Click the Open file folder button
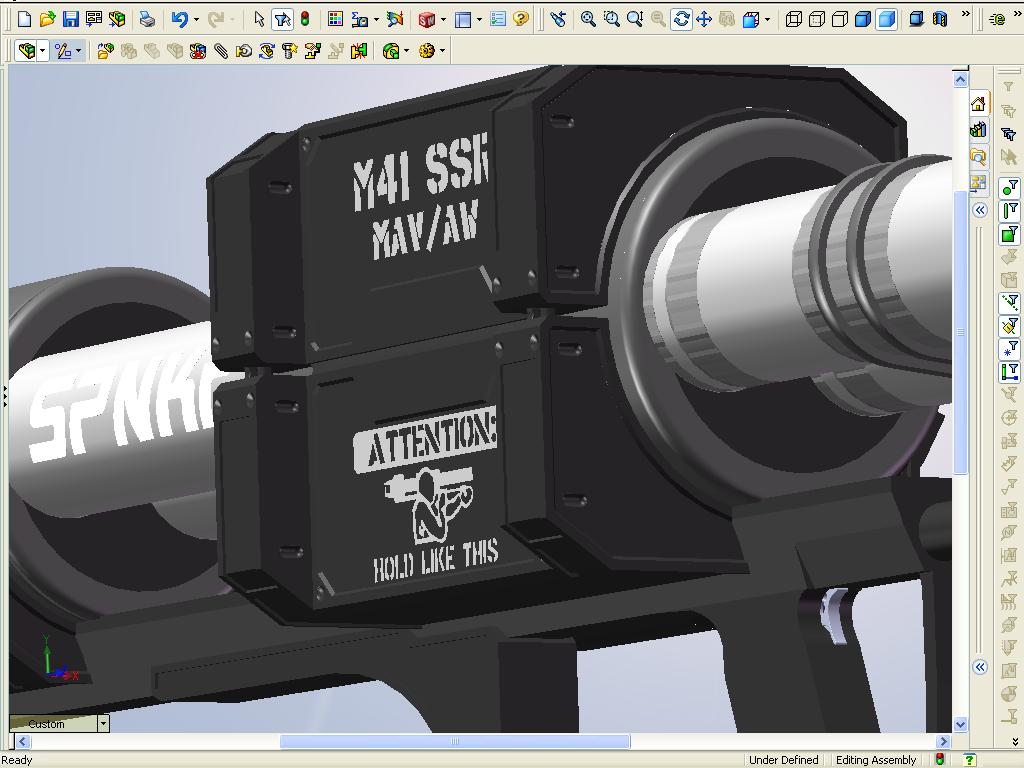 pyautogui.click(x=47, y=19)
